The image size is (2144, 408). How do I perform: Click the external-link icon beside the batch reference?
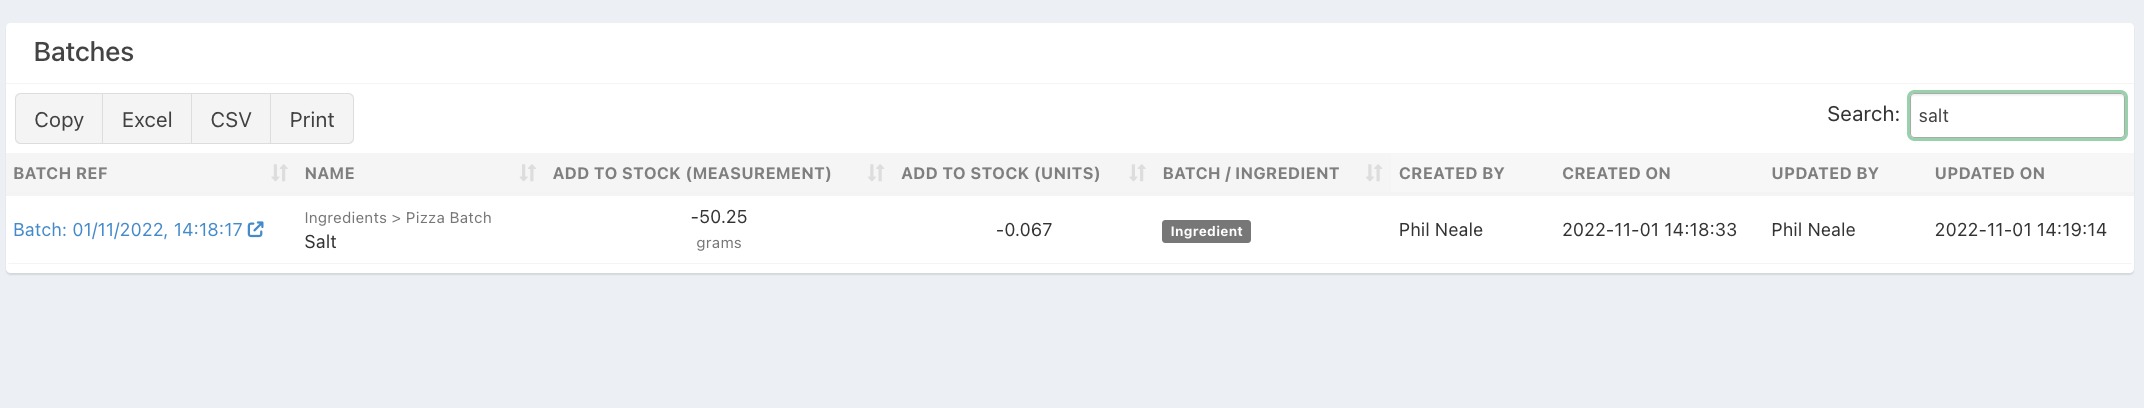[256, 230]
